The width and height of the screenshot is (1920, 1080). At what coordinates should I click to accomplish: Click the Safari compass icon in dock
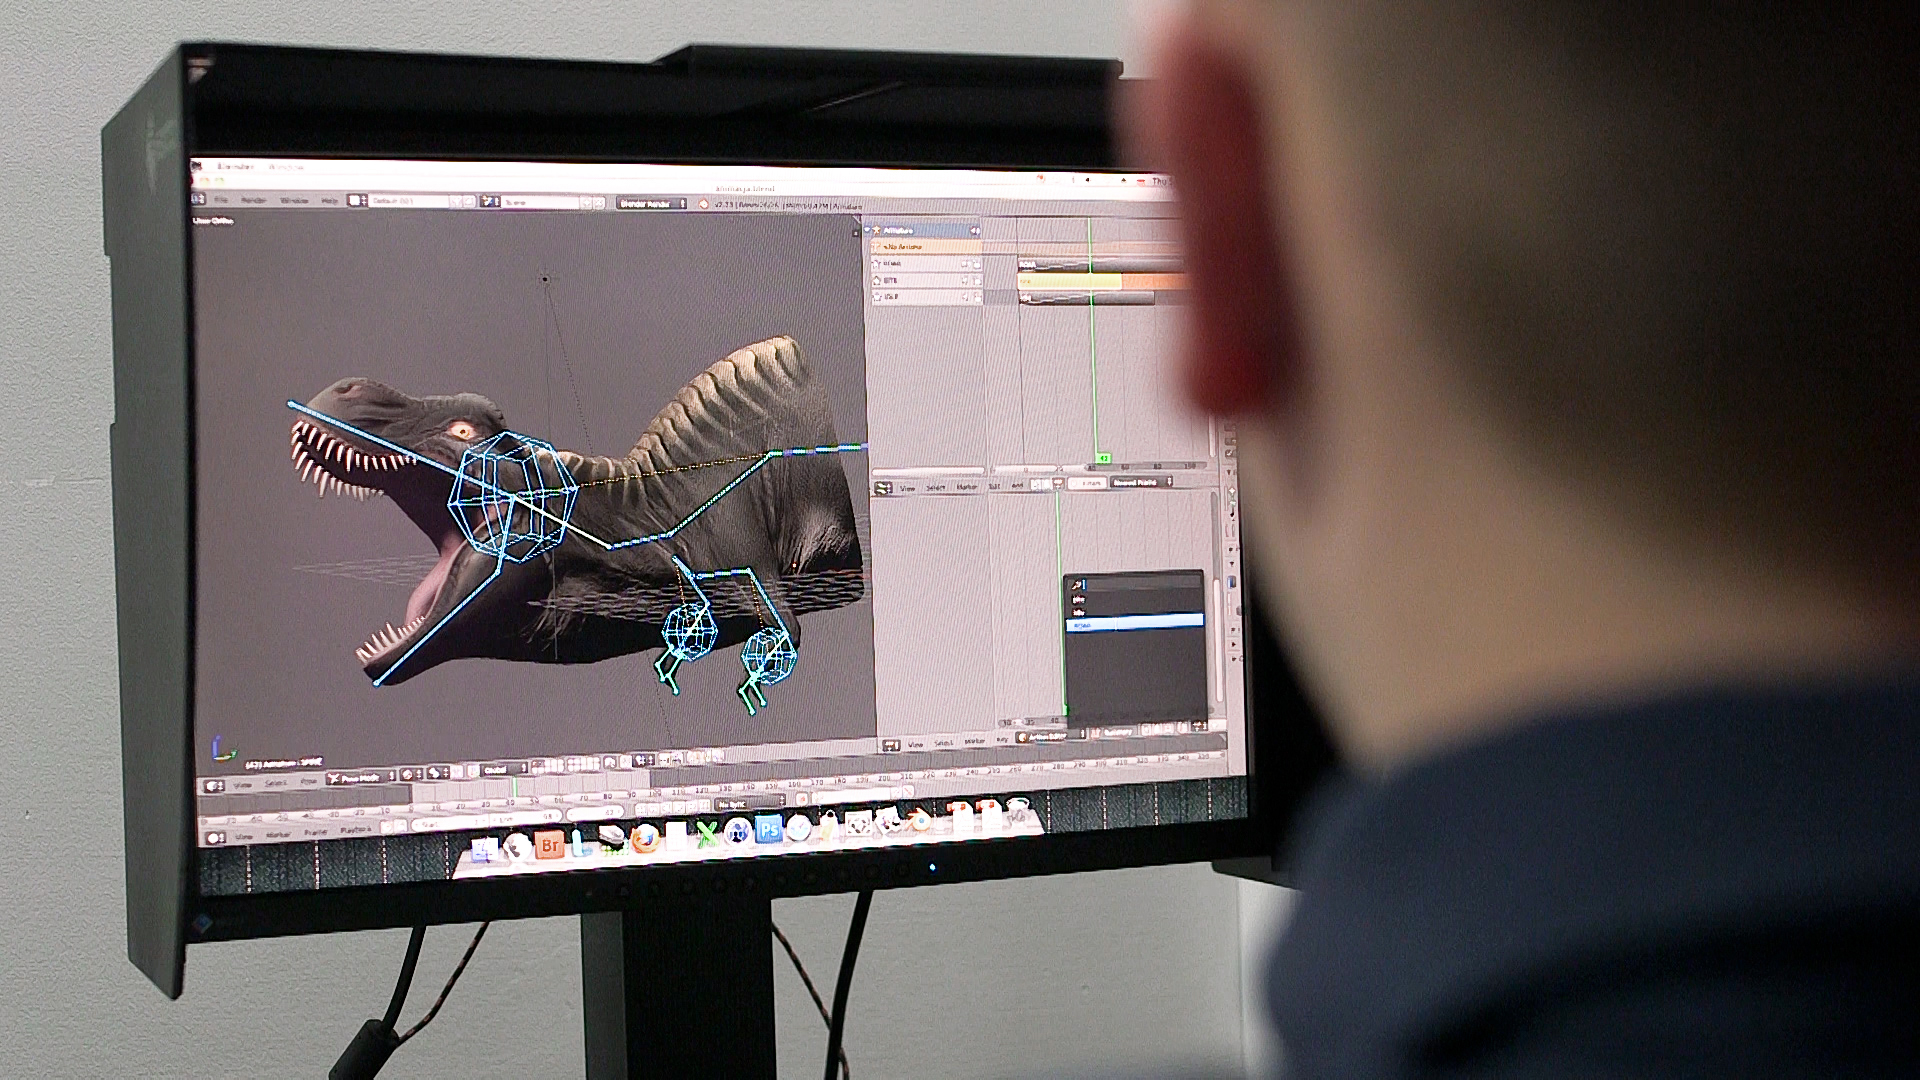(x=798, y=827)
